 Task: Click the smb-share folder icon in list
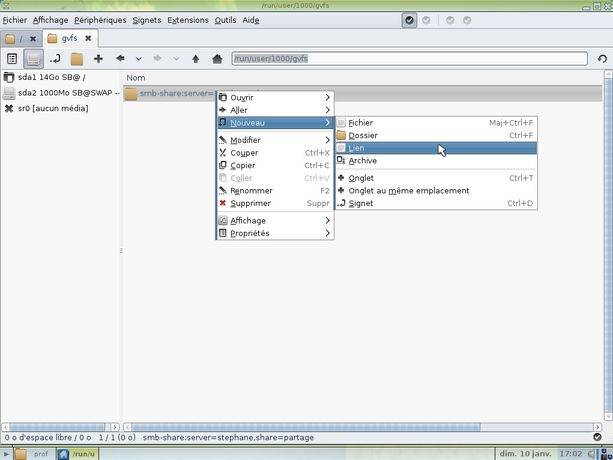pos(131,93)
